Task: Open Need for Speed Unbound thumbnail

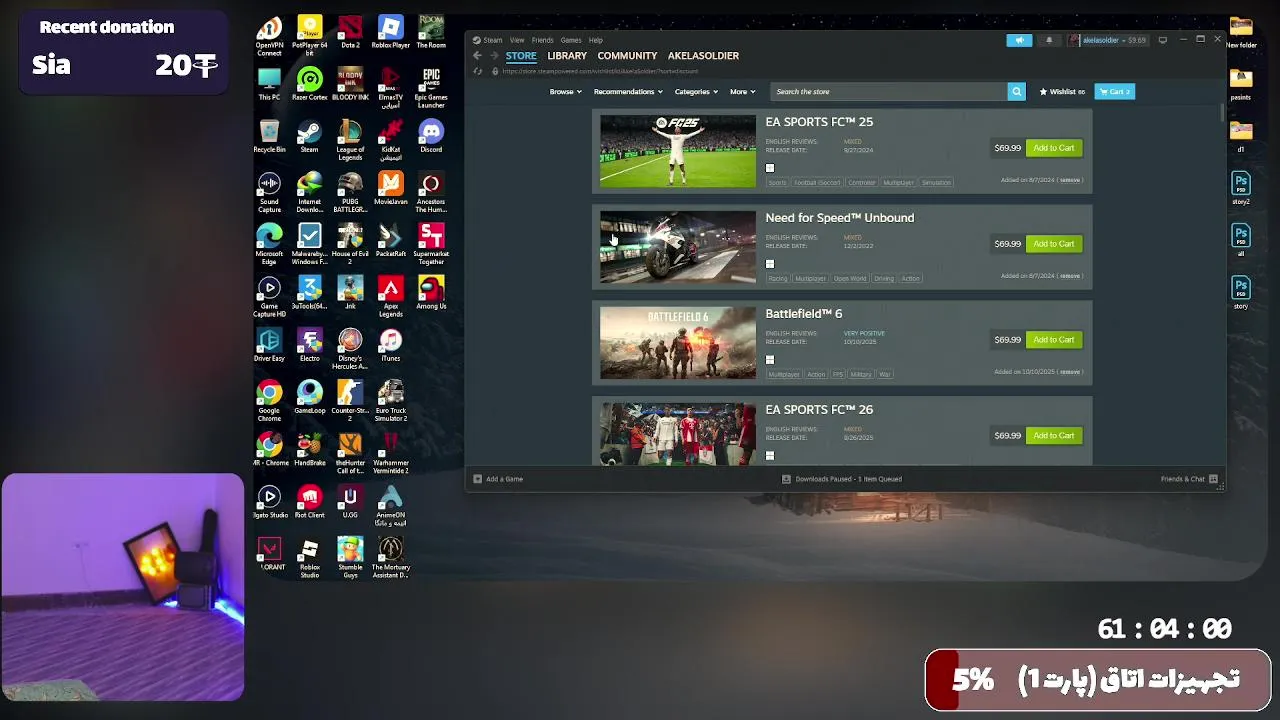Action: click(678, 247)
